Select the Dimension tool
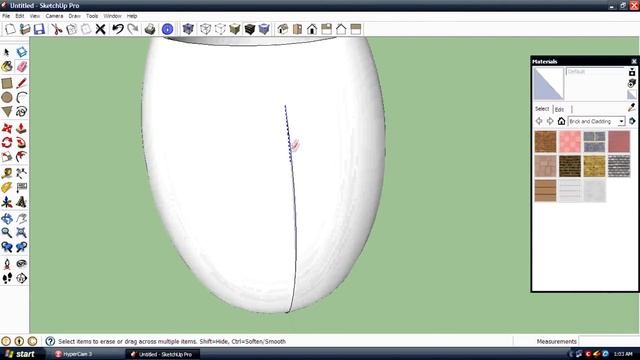Viewport: 640px width, 360px height. (x=21, y=173)
